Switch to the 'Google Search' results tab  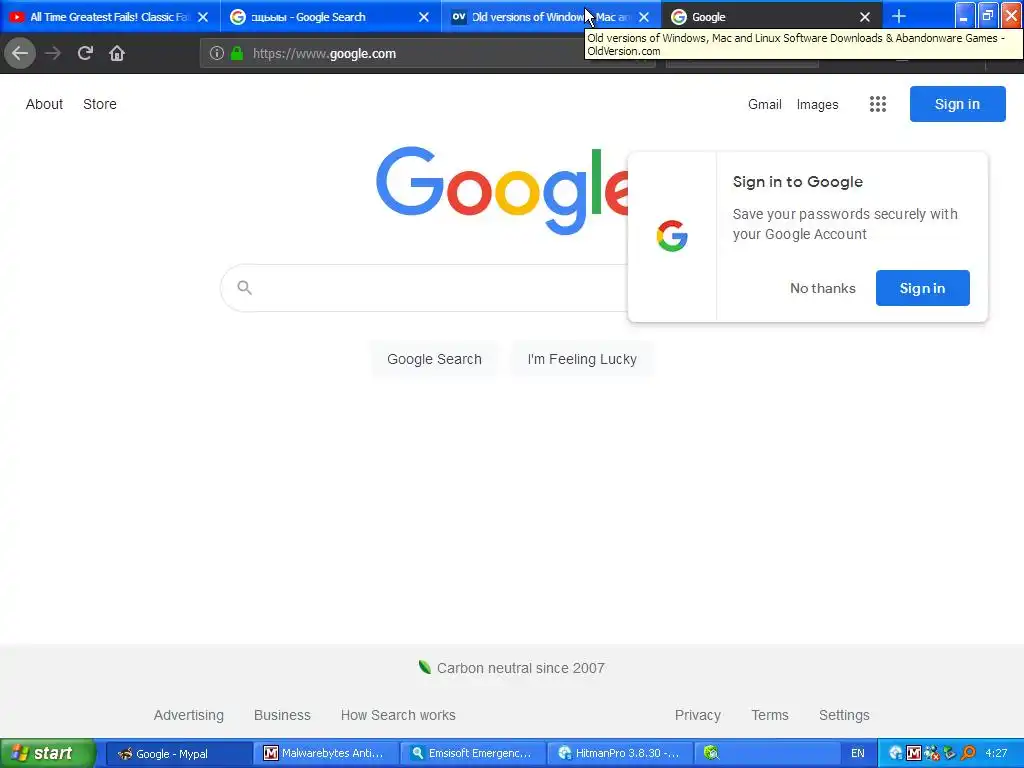(x=330, y=17)
